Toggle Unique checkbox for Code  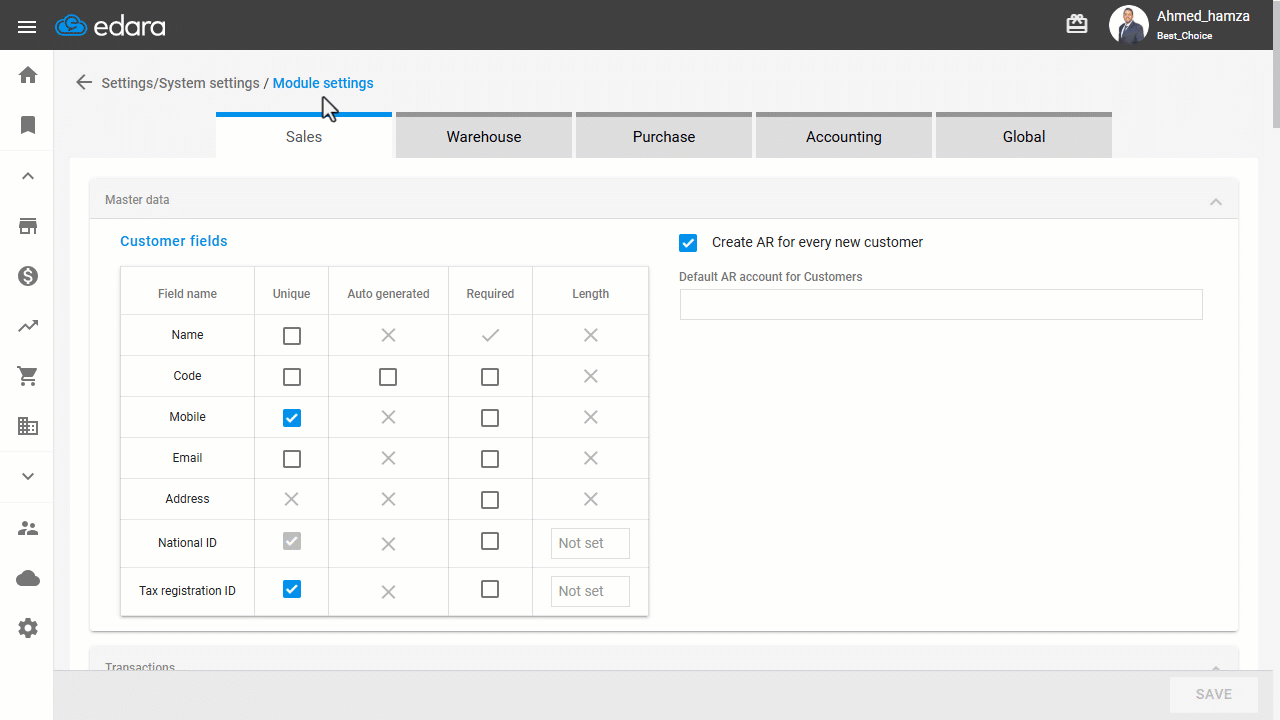pyautogui.click(x=292, y=377)
